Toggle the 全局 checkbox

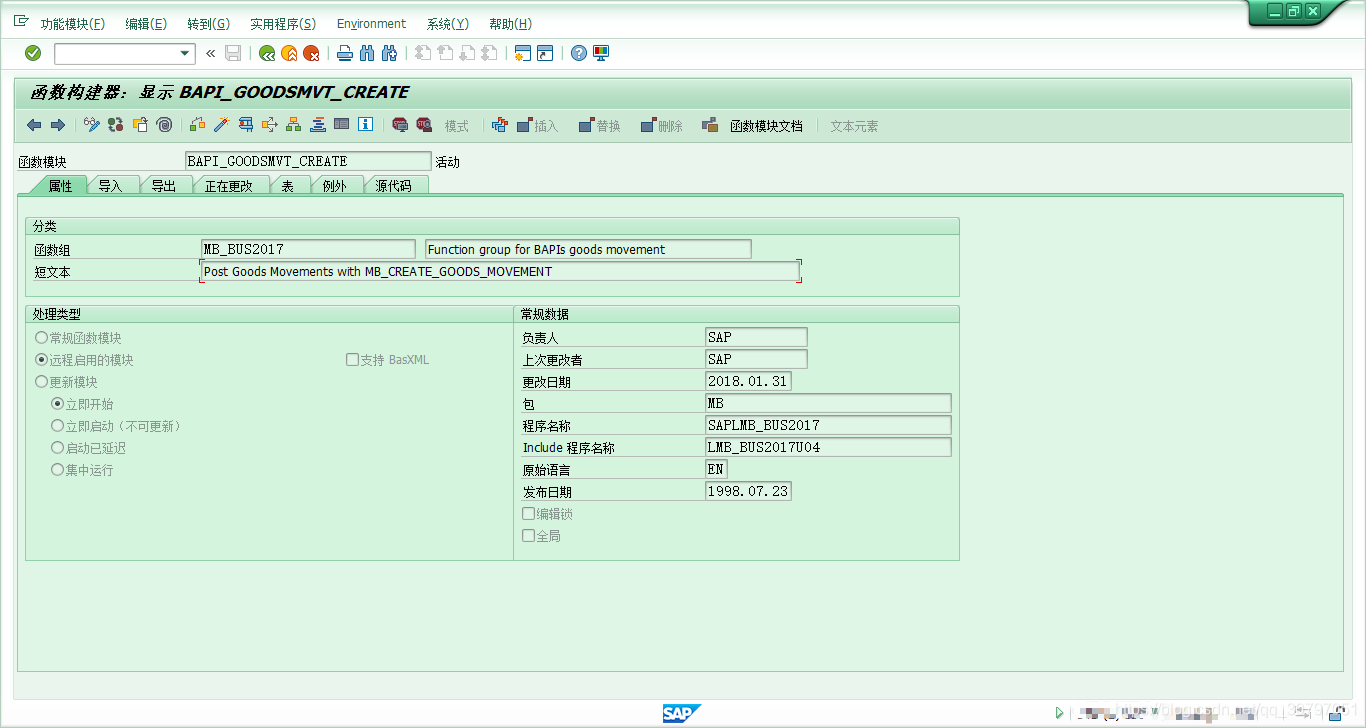click(x=528, y=536)
